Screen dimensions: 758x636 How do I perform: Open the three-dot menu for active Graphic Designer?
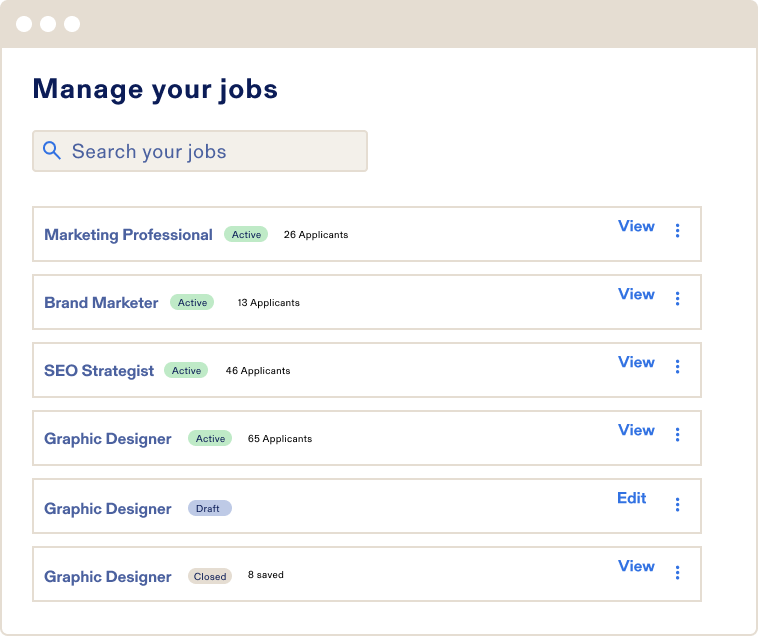tap(677, 435)
